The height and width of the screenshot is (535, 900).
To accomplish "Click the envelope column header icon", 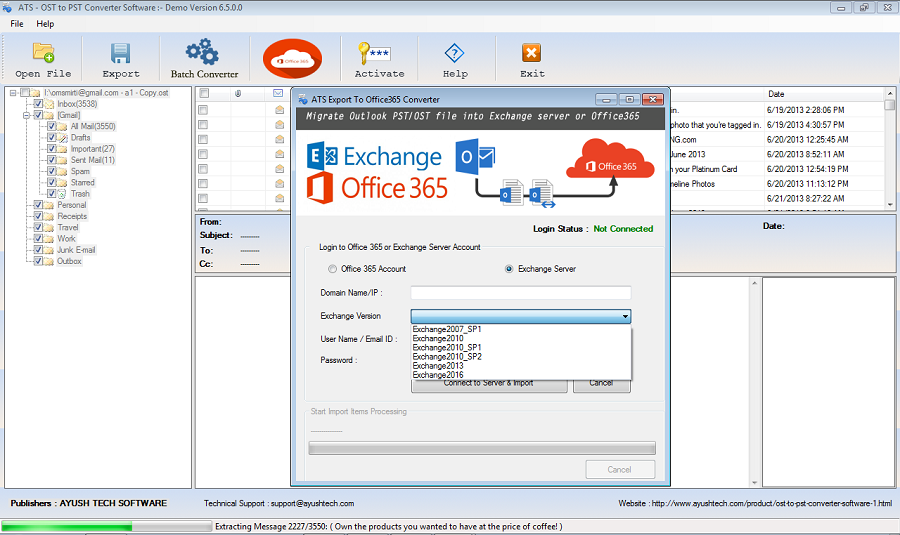I will 278,94.
